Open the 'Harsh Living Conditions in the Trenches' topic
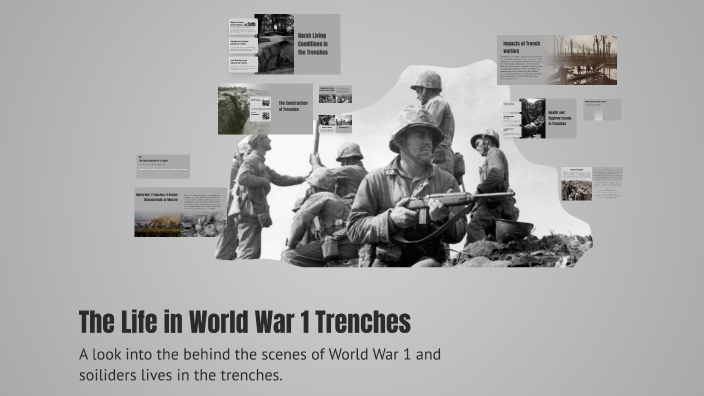704x396 pixels. pos(284,44)
